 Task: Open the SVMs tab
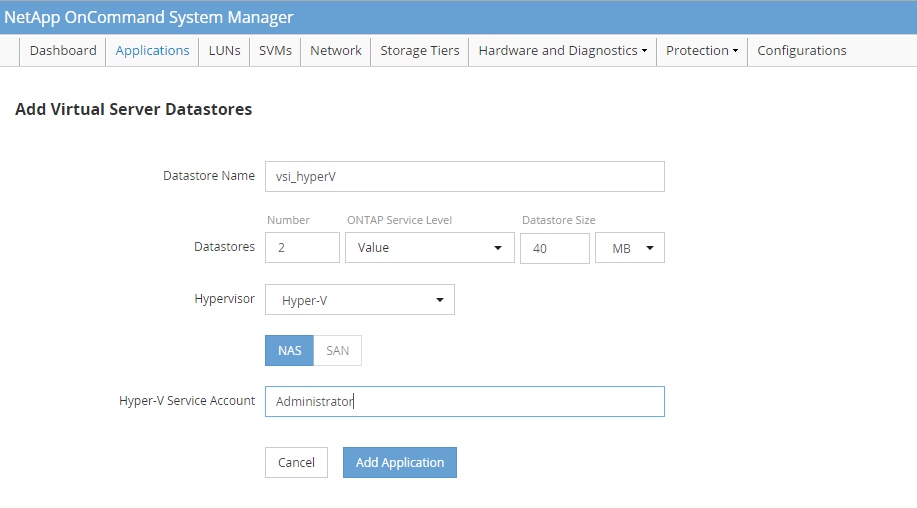275,51
